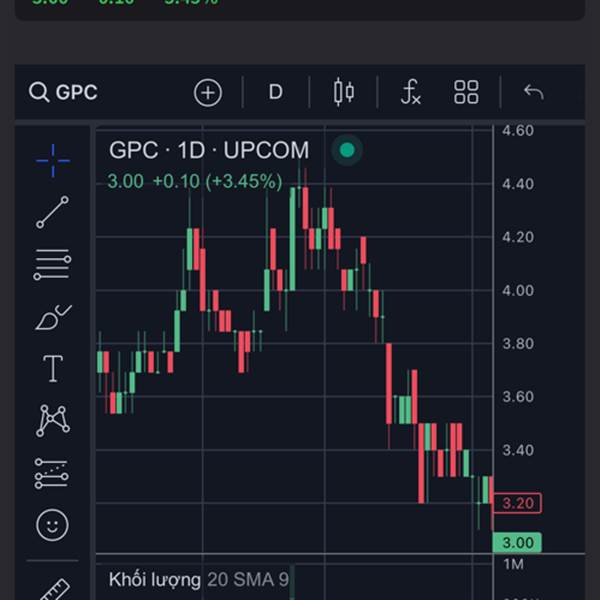600x600 pixels.
Task: Click the 4.60 price axis value
Action: click(x=518, y=131)
